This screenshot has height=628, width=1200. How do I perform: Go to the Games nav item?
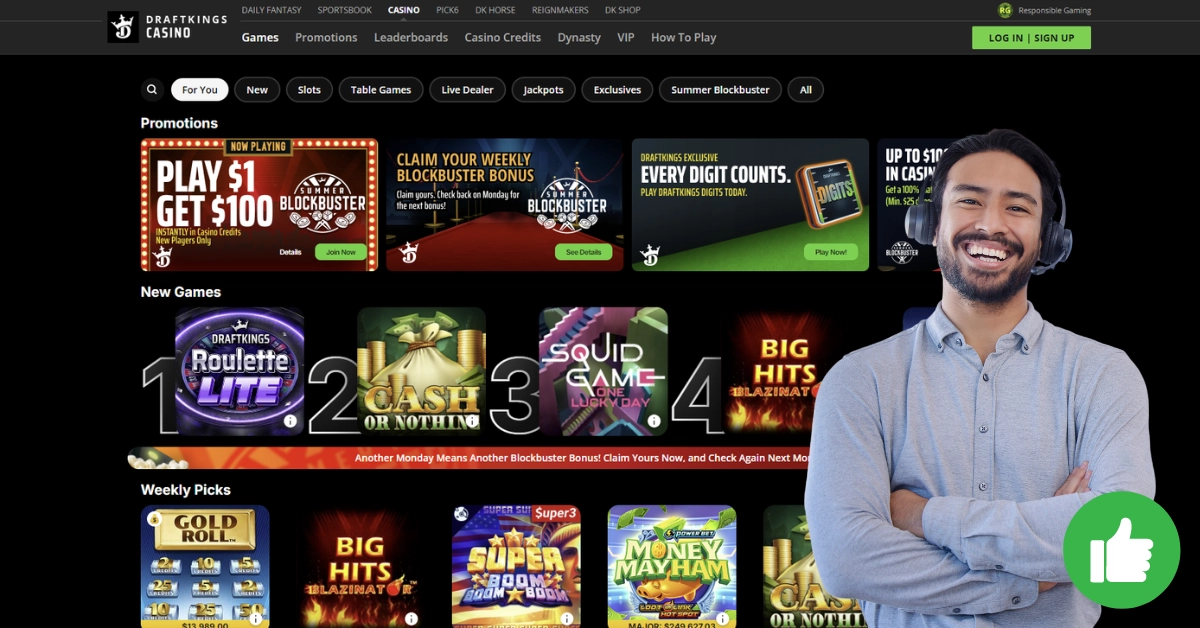pos(260,38)
